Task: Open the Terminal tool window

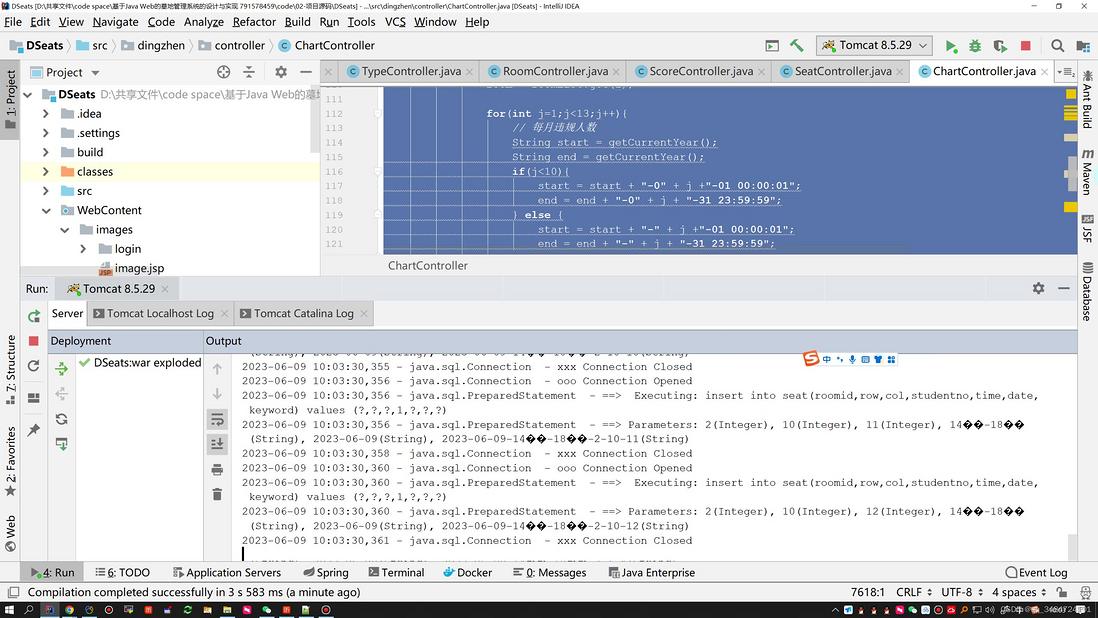Action: [396, 573]
